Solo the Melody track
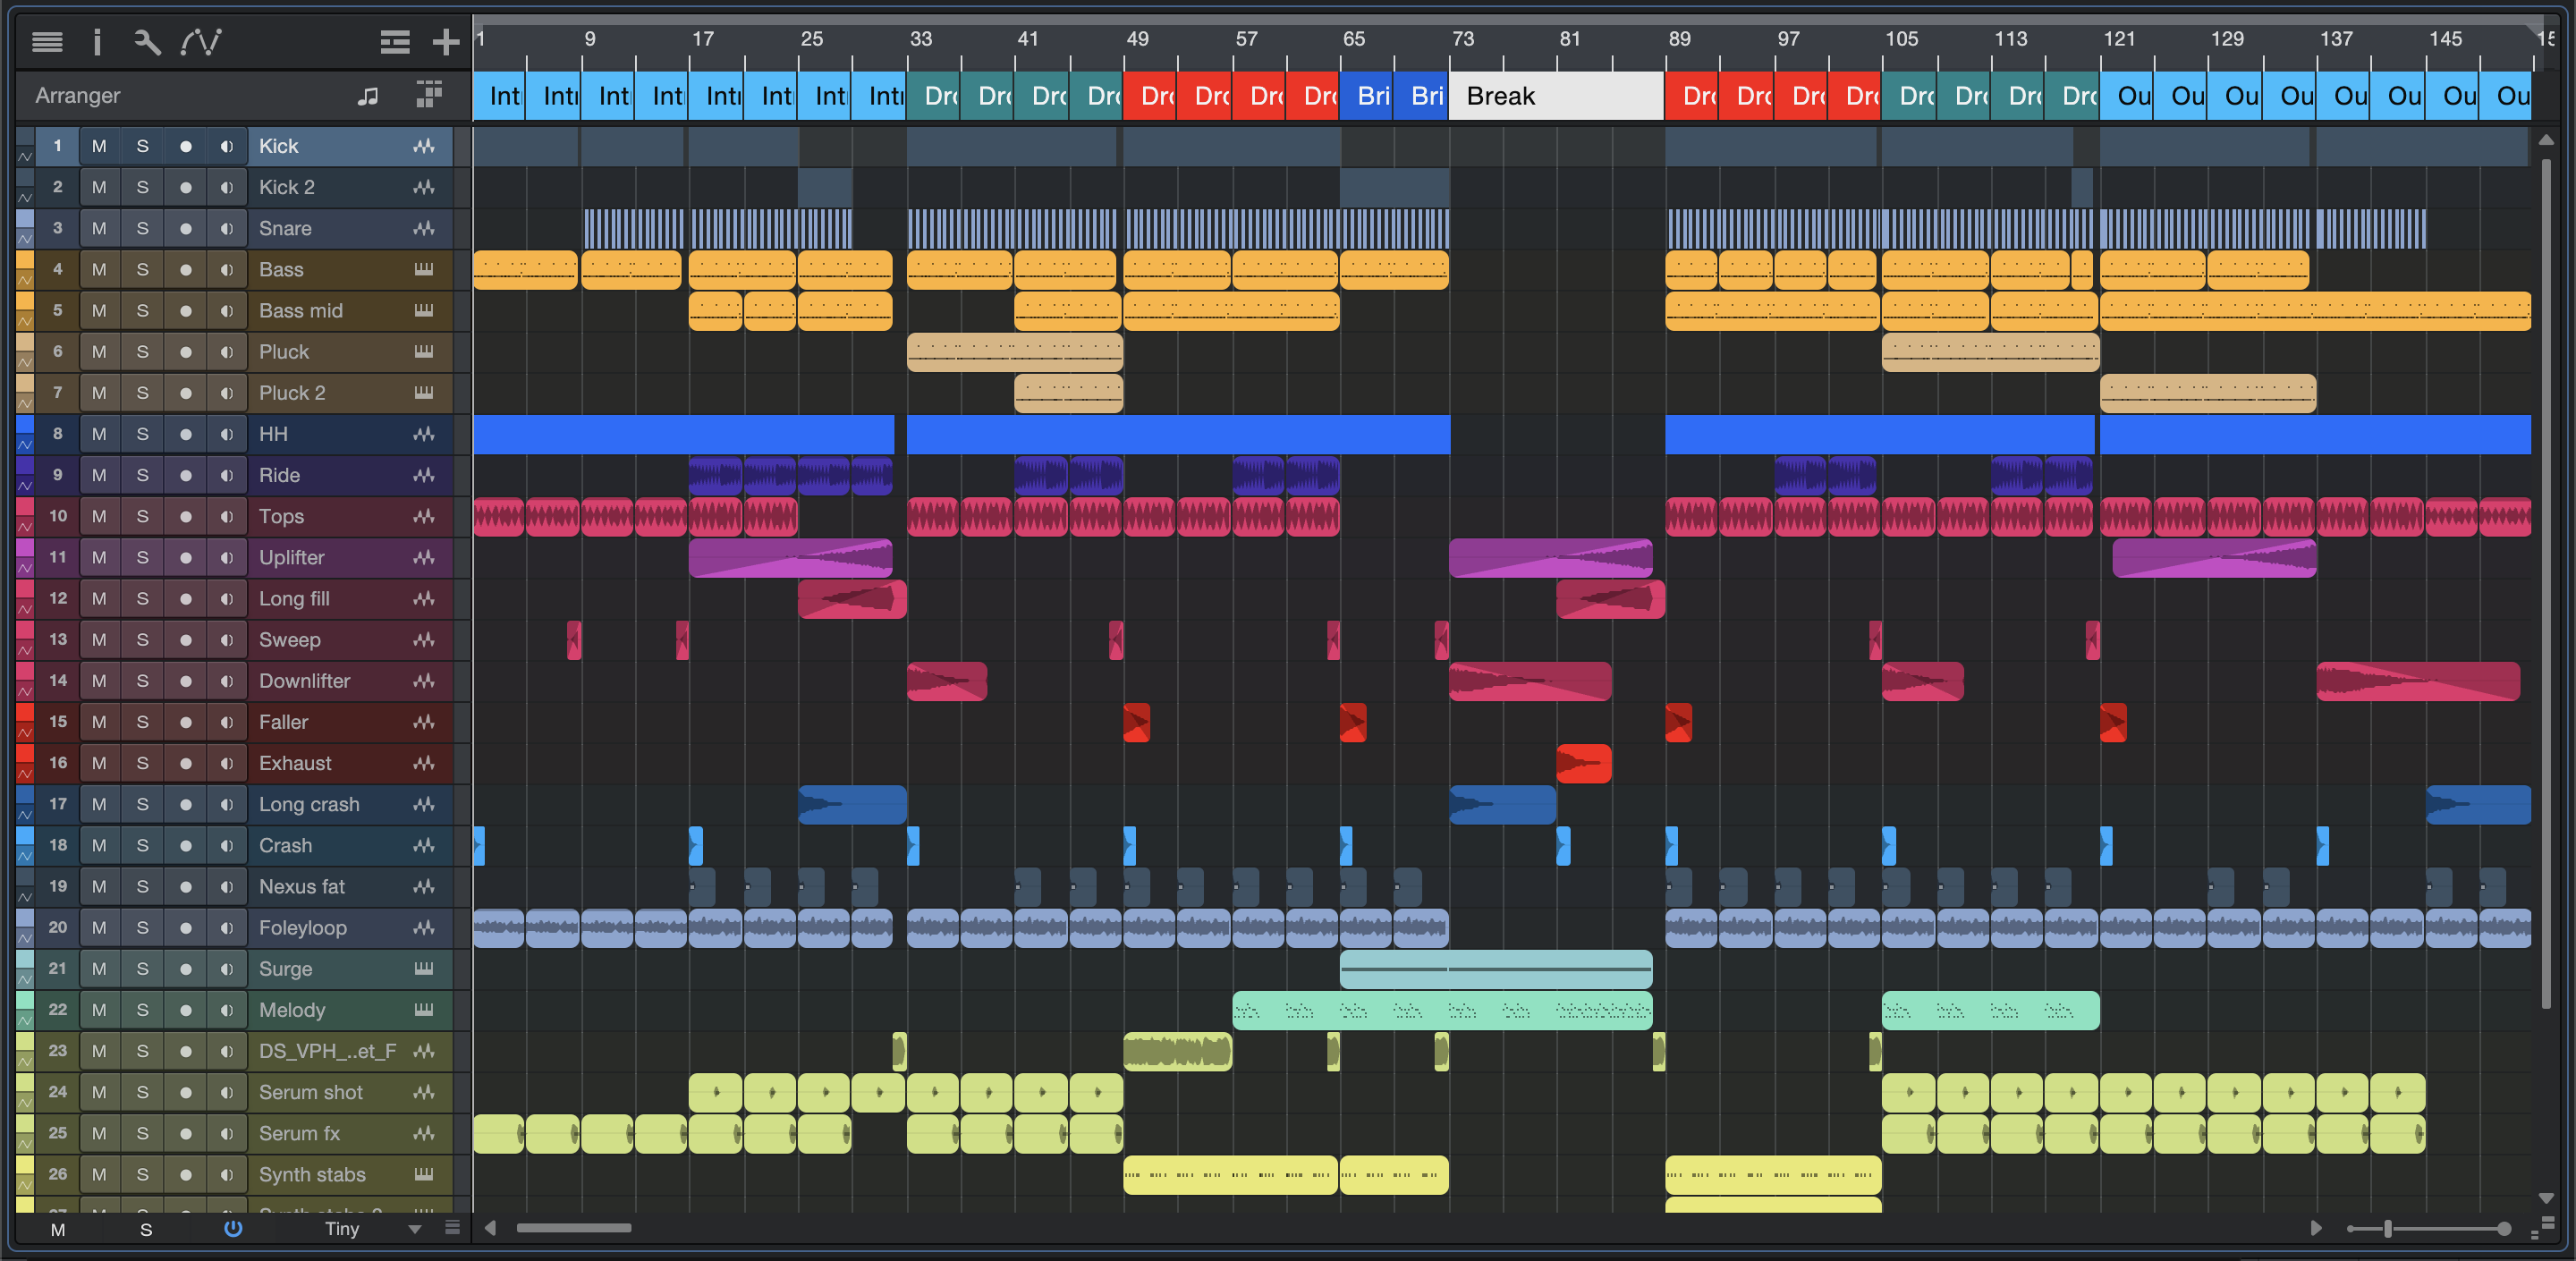Screen dimensions: 2576x1261 142,1010
